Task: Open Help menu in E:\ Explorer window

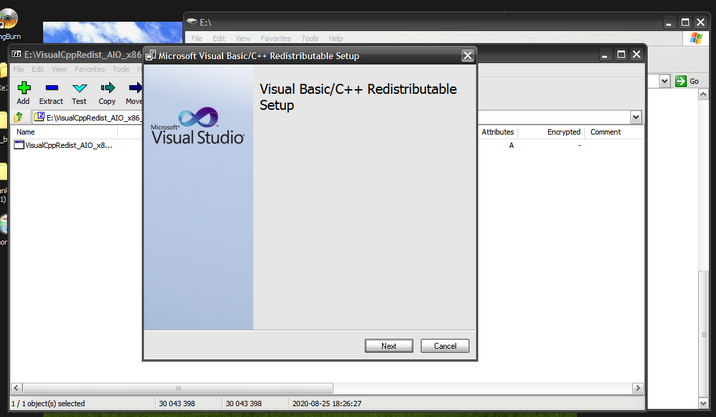Action: click(x=336, y=38)
